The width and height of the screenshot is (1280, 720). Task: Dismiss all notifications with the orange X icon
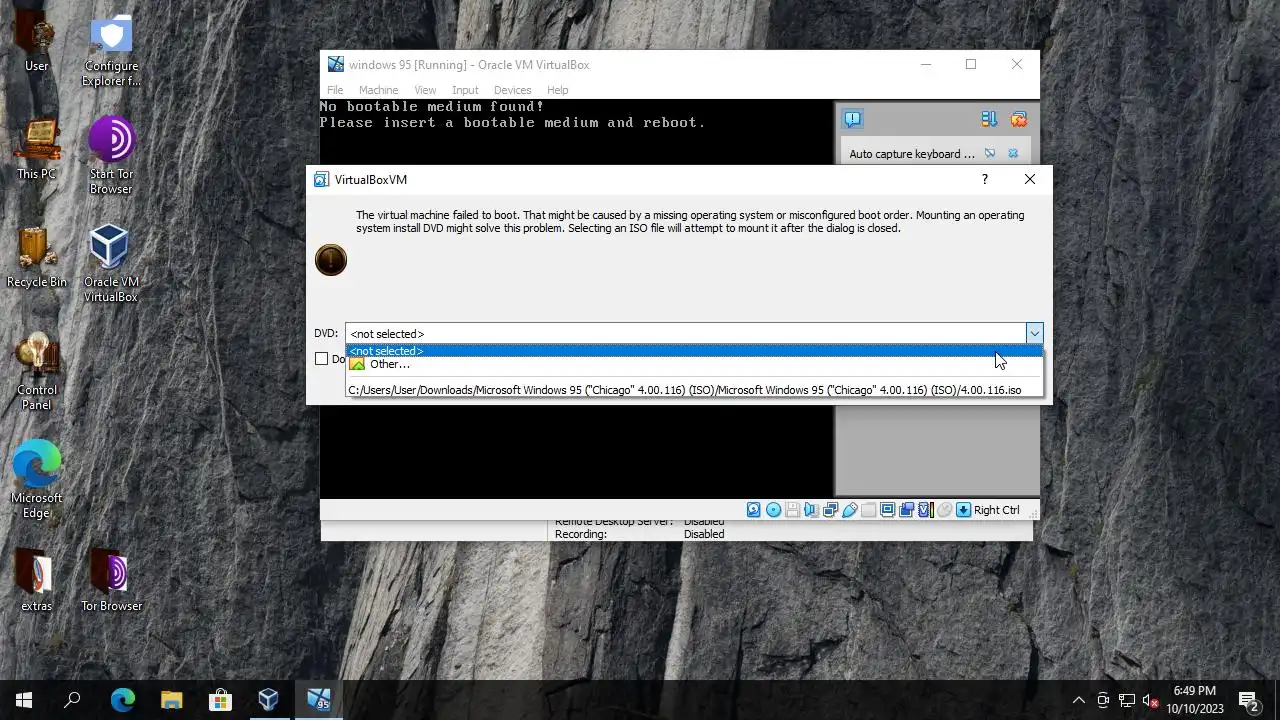pos(1019,119)
